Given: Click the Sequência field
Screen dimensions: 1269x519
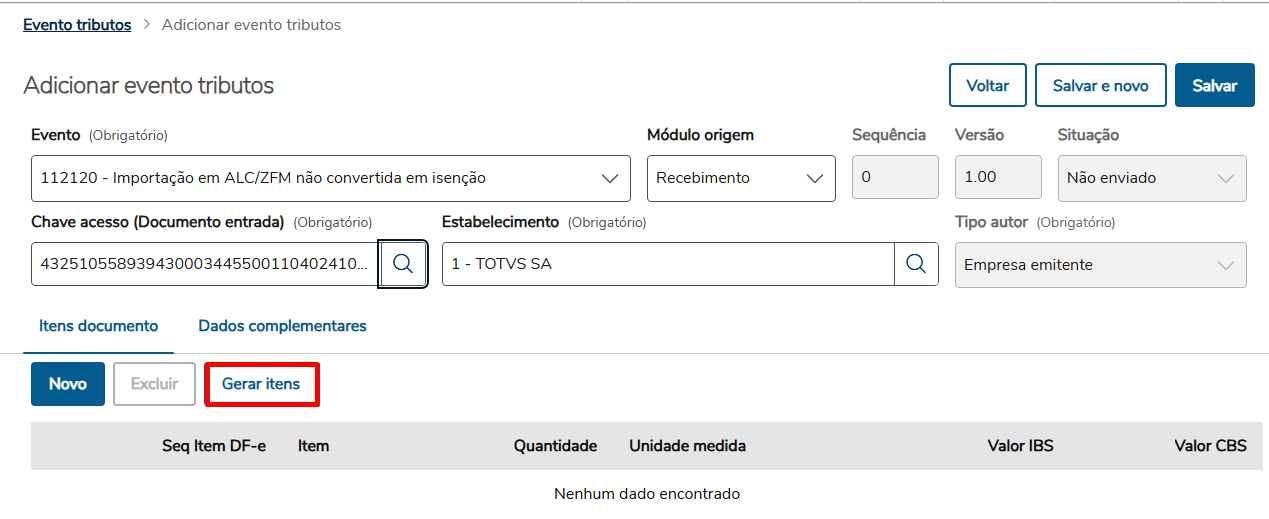Looking at the screenshot, I should coord(894,178).
